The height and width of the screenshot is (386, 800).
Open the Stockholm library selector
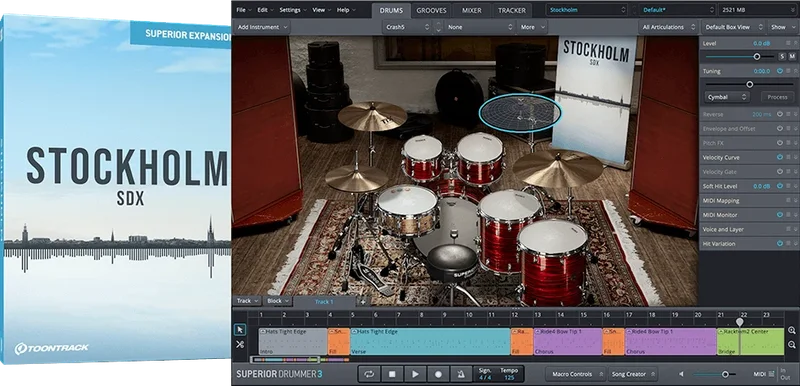click(x=587, y=10)
